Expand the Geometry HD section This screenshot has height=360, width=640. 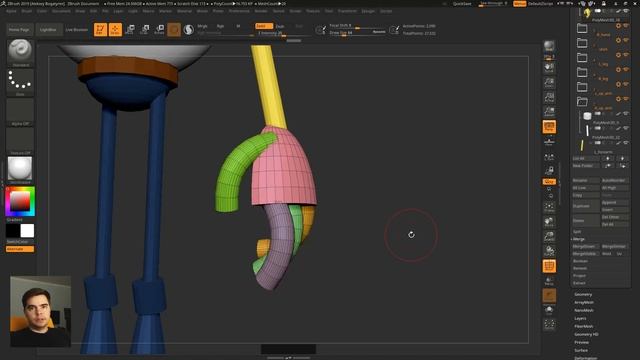click(x=586, y=334)
